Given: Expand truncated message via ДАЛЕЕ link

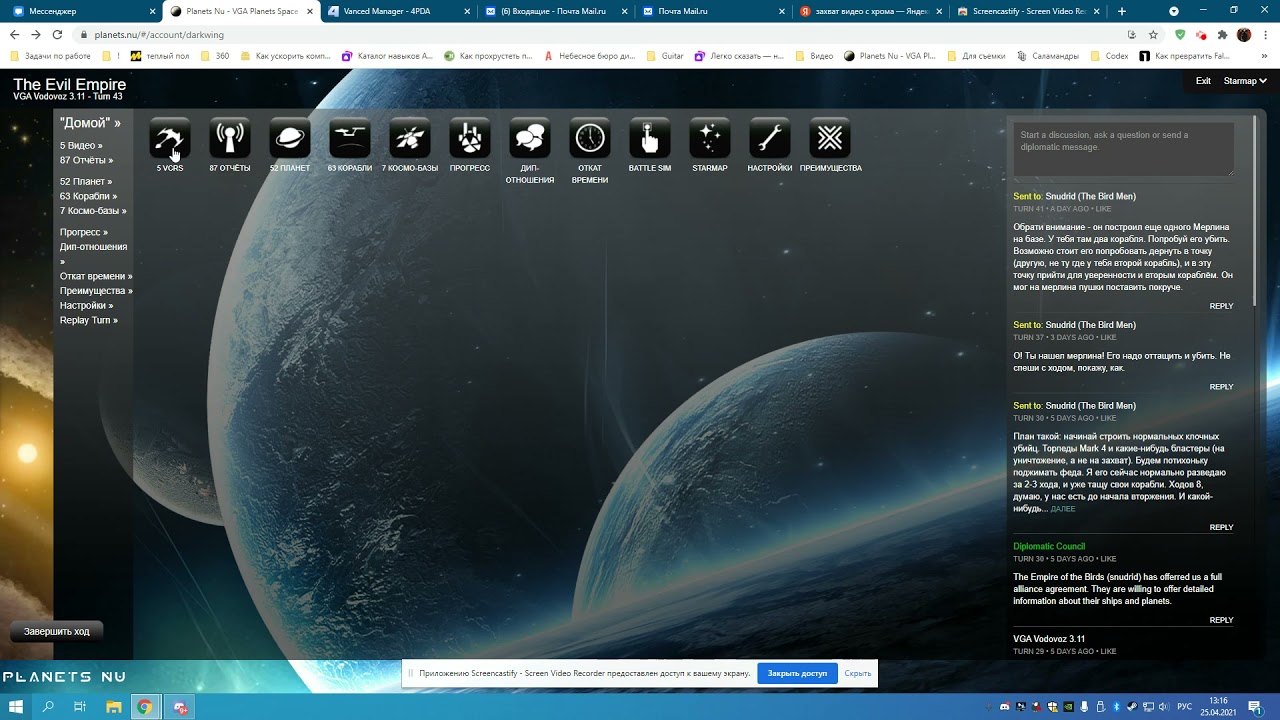Looking at the screenshot, I should click(x=1063, y=509).
